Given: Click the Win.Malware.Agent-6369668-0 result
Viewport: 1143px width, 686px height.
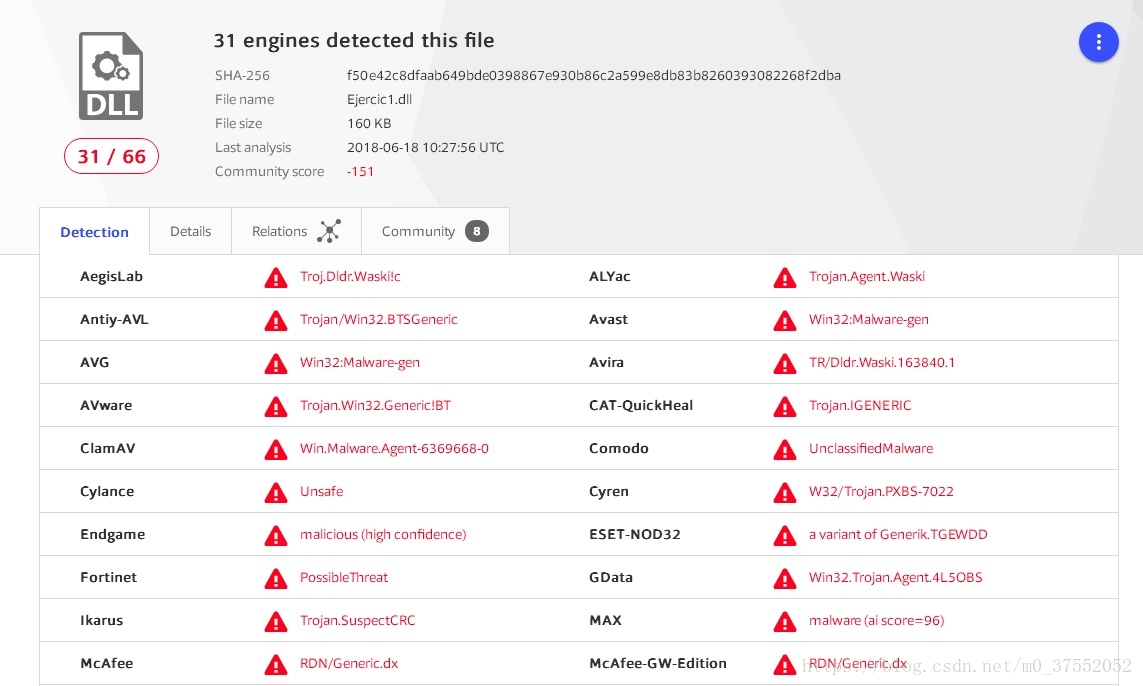Looking at the screenshot, I should tap(394, 448).
